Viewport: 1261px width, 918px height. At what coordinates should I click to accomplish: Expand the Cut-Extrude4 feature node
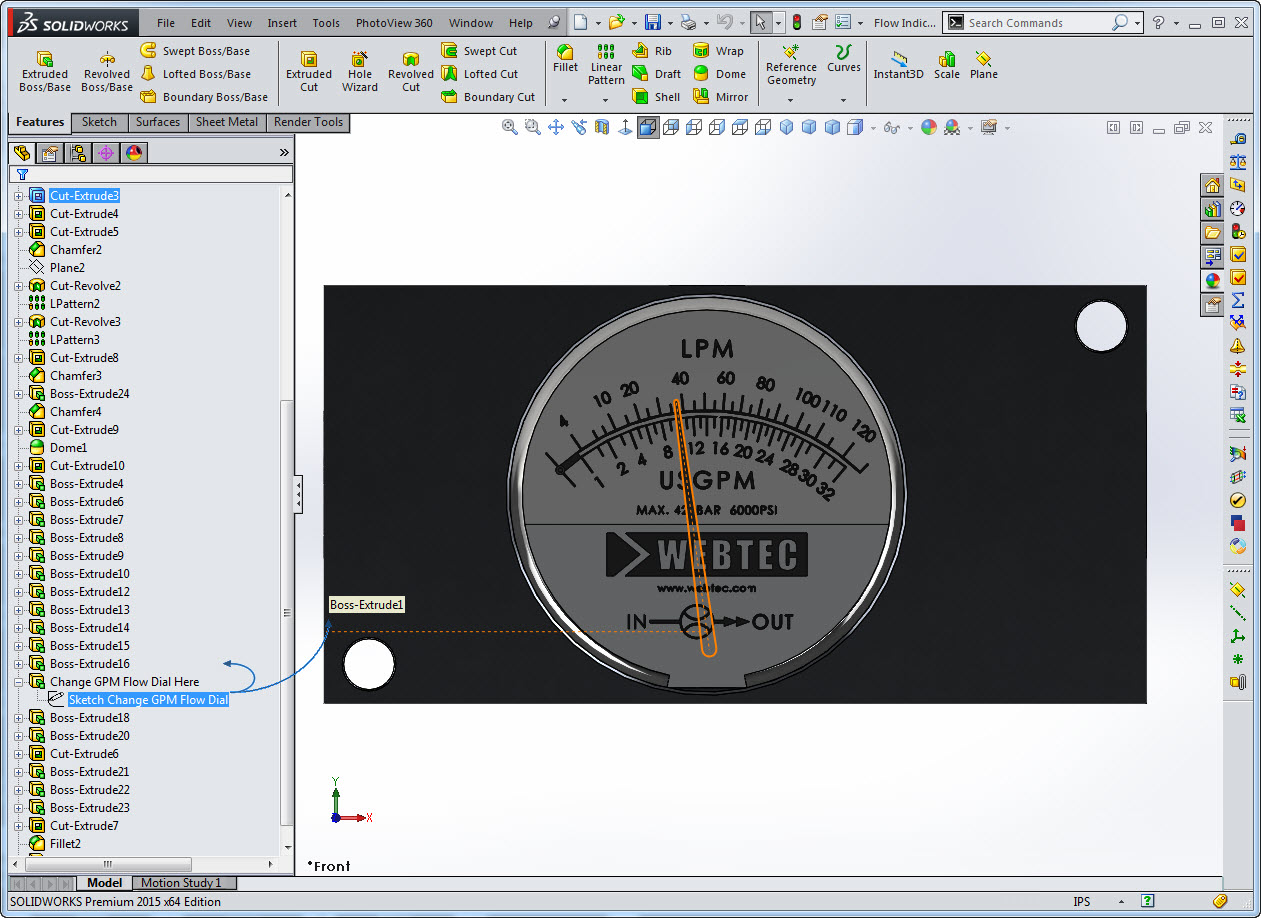point(18,214)
